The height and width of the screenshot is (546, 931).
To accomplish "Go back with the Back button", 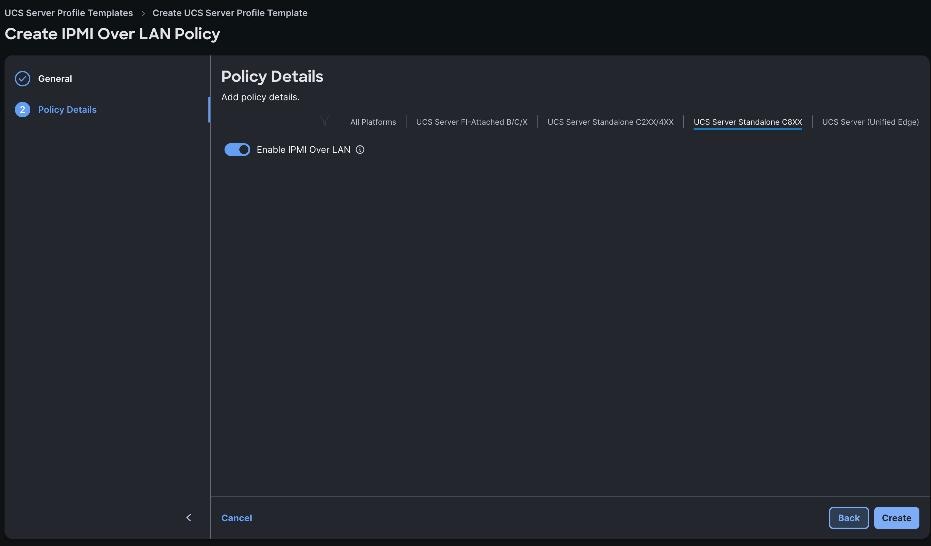I will click(848, 518).
